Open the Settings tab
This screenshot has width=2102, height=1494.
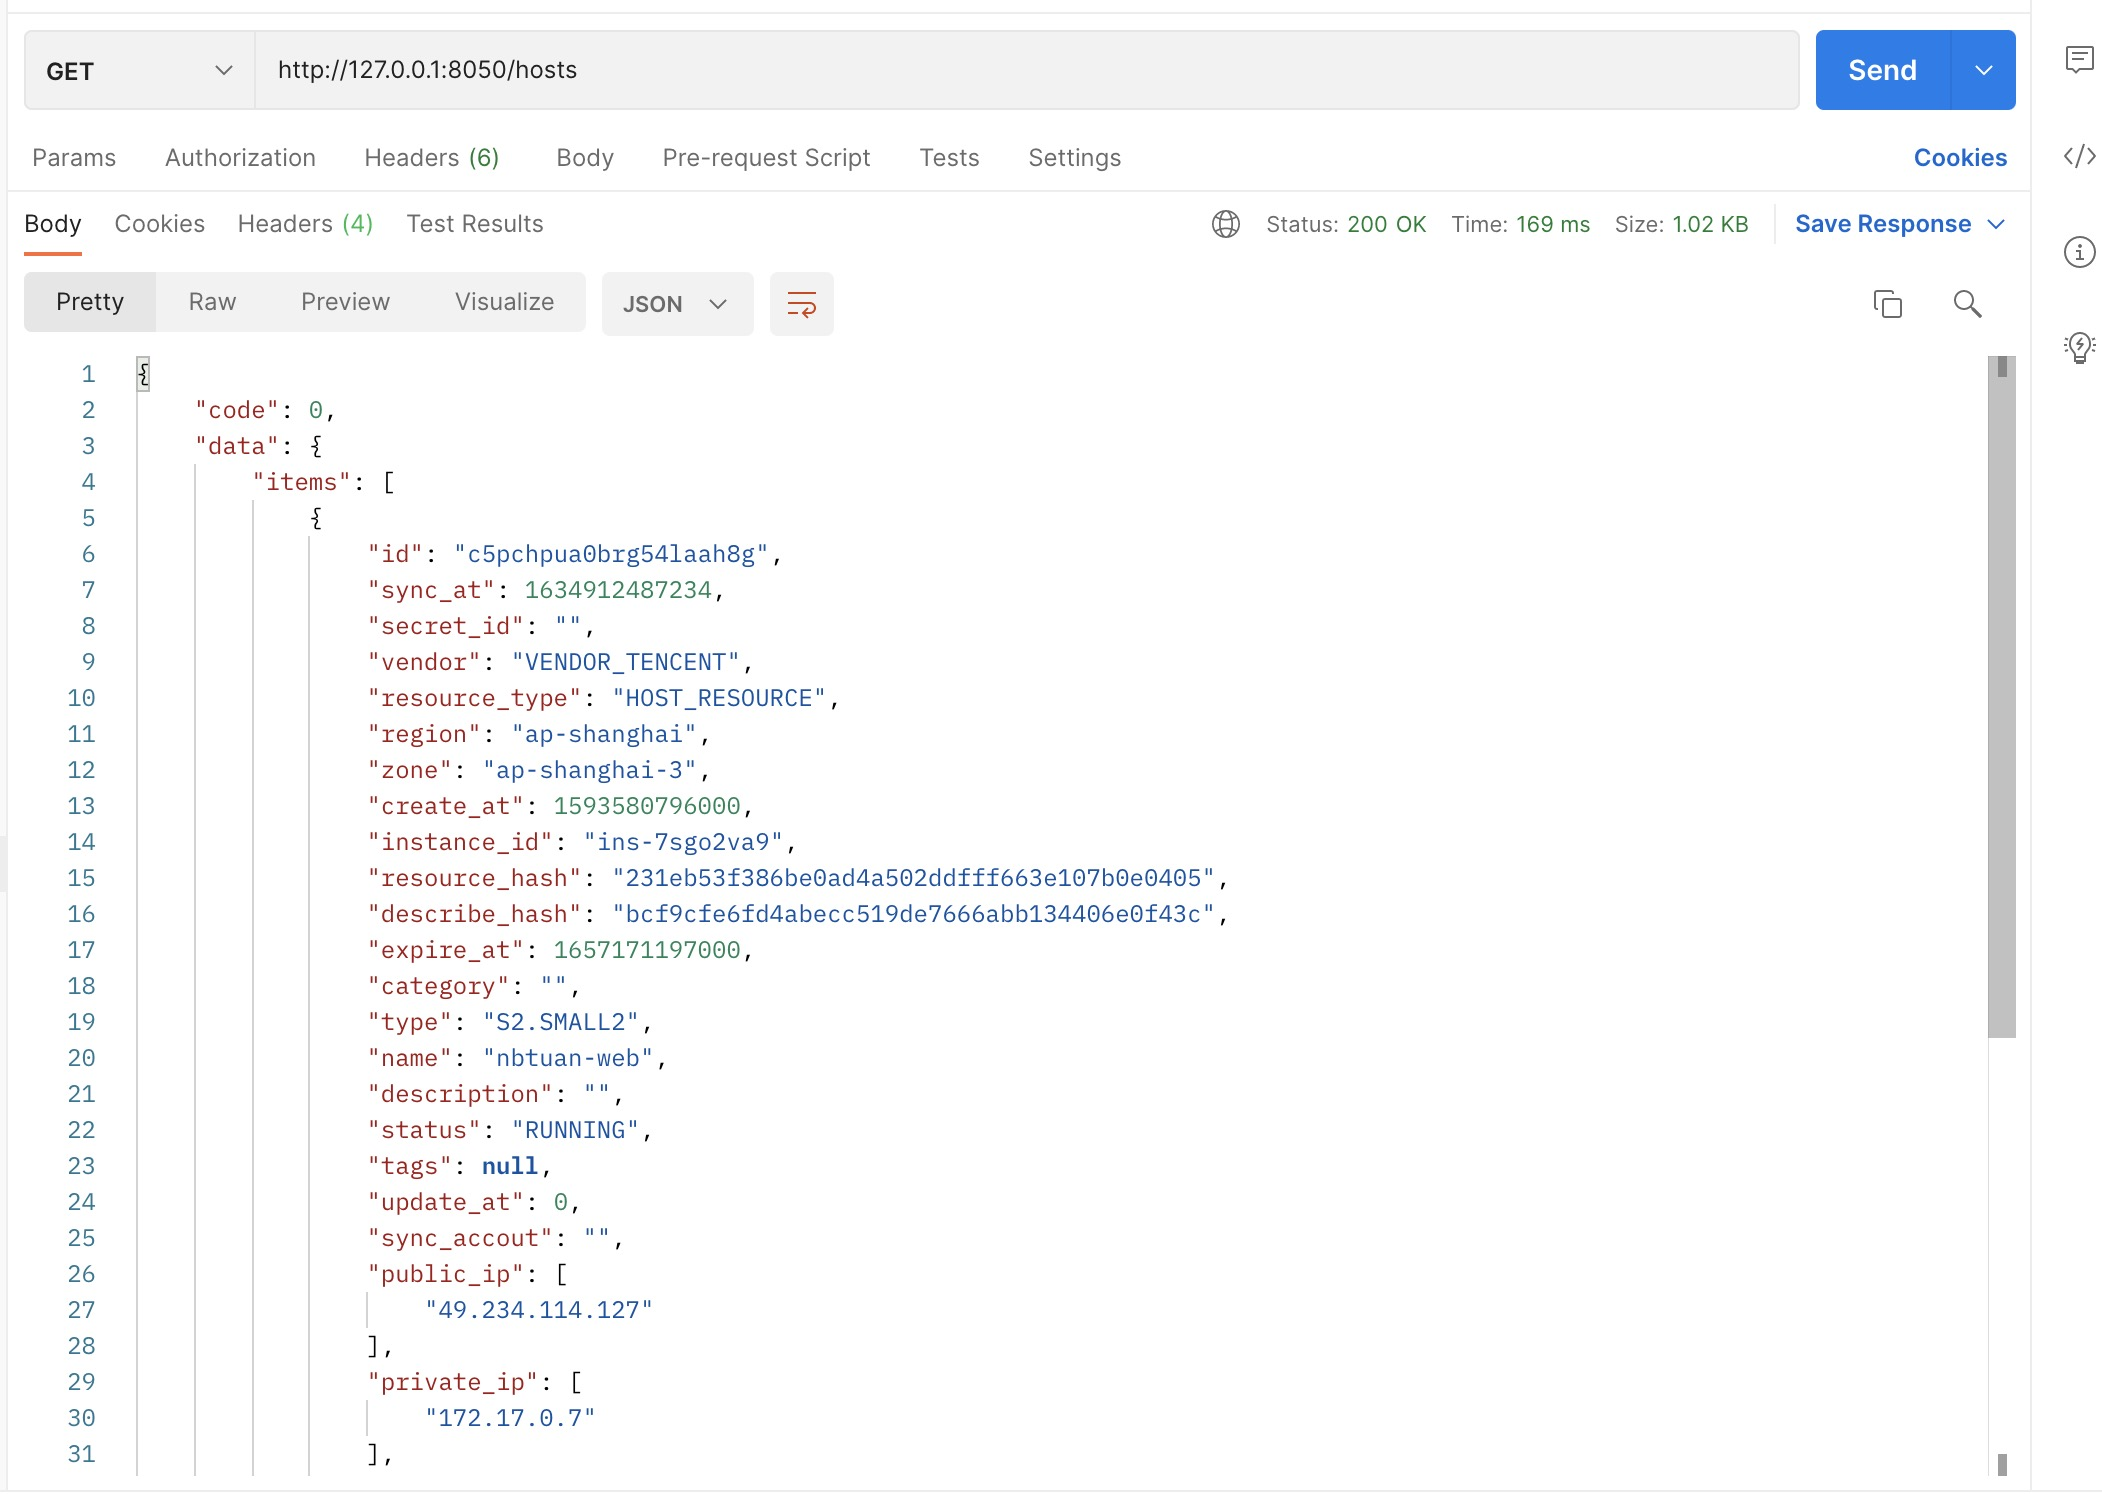coord(1074,158)
